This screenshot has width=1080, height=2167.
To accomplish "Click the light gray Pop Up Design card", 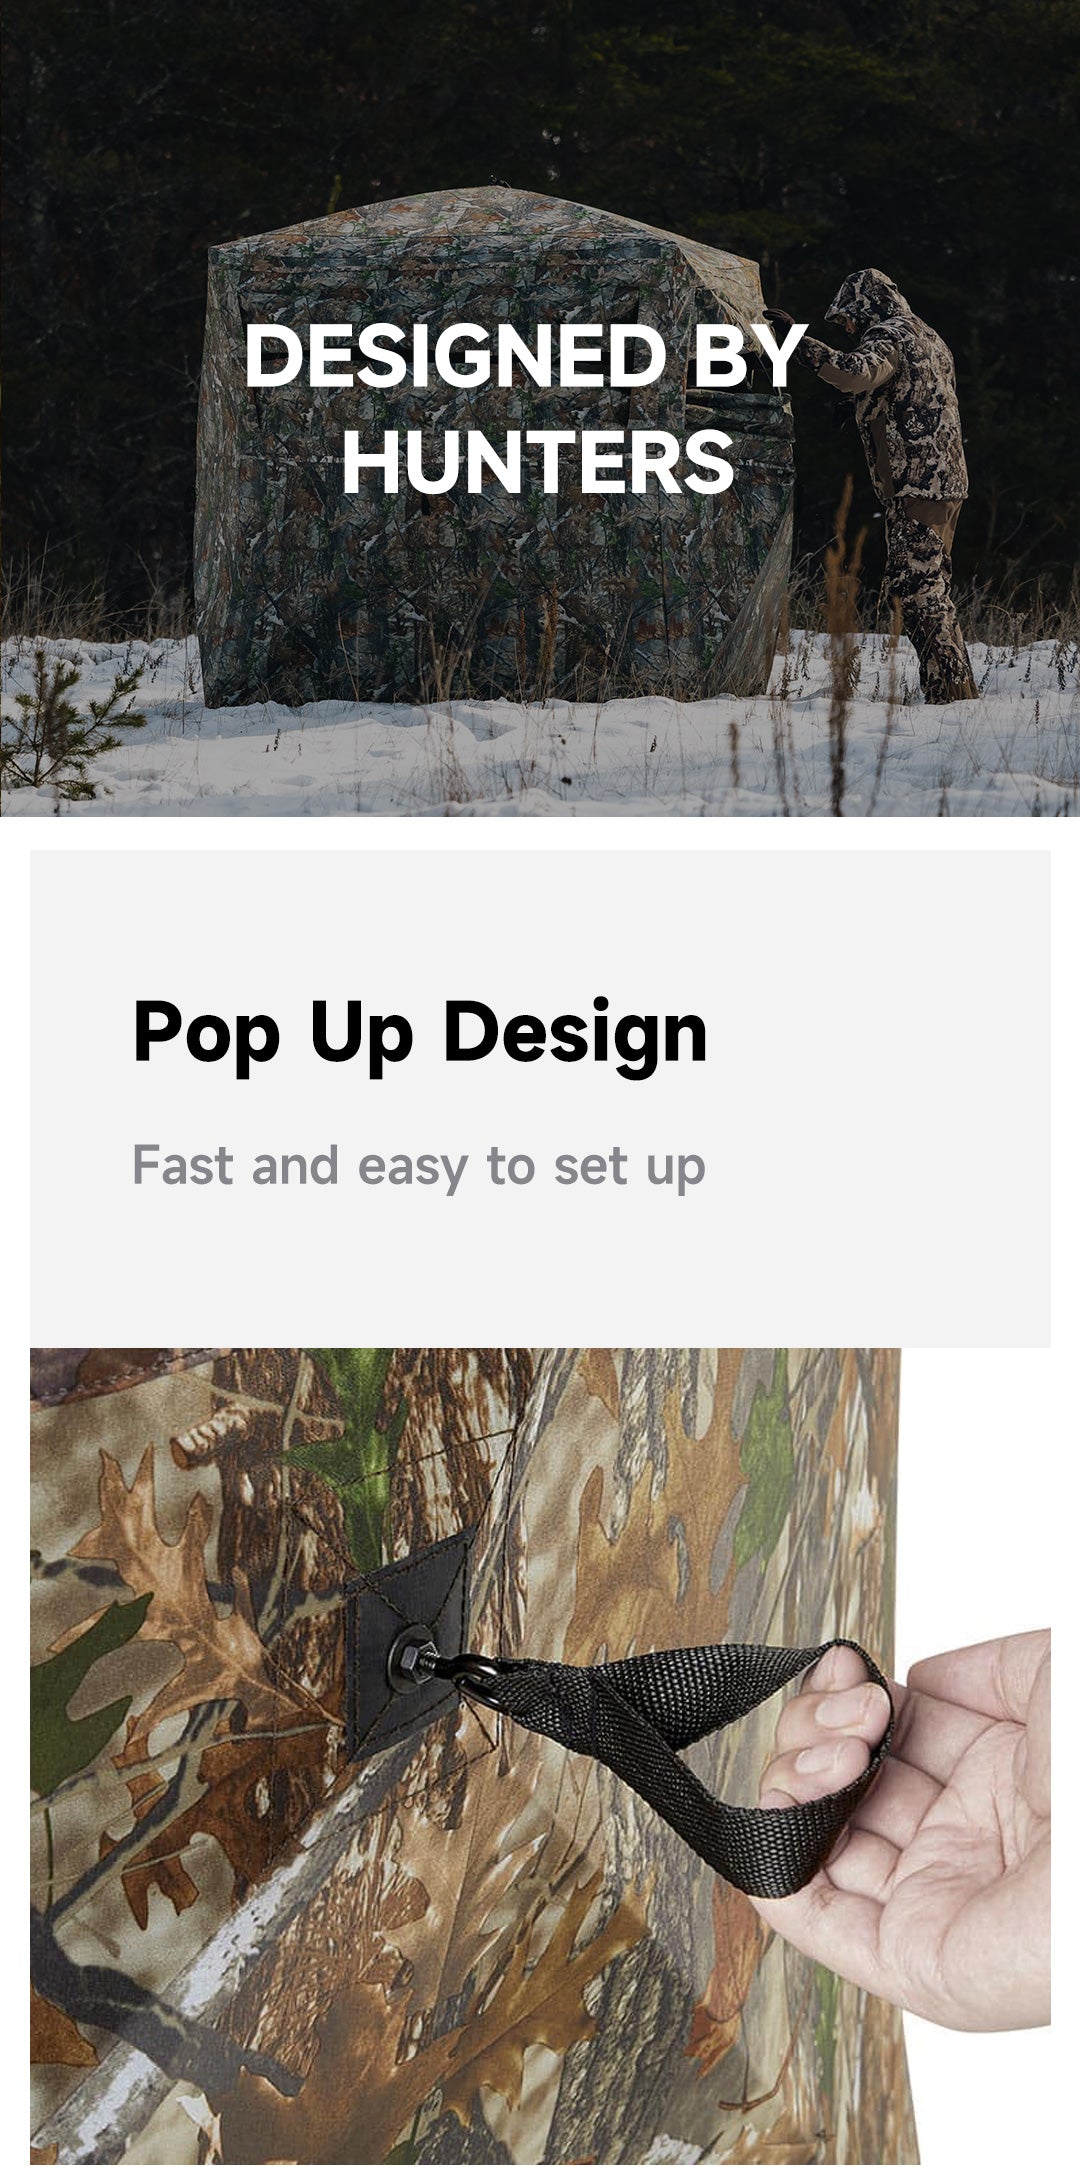I will click(x=540, y=1098).
